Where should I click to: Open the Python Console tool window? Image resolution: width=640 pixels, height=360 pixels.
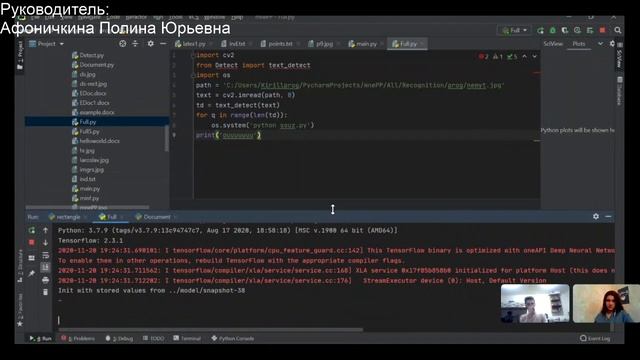[233, 338]
